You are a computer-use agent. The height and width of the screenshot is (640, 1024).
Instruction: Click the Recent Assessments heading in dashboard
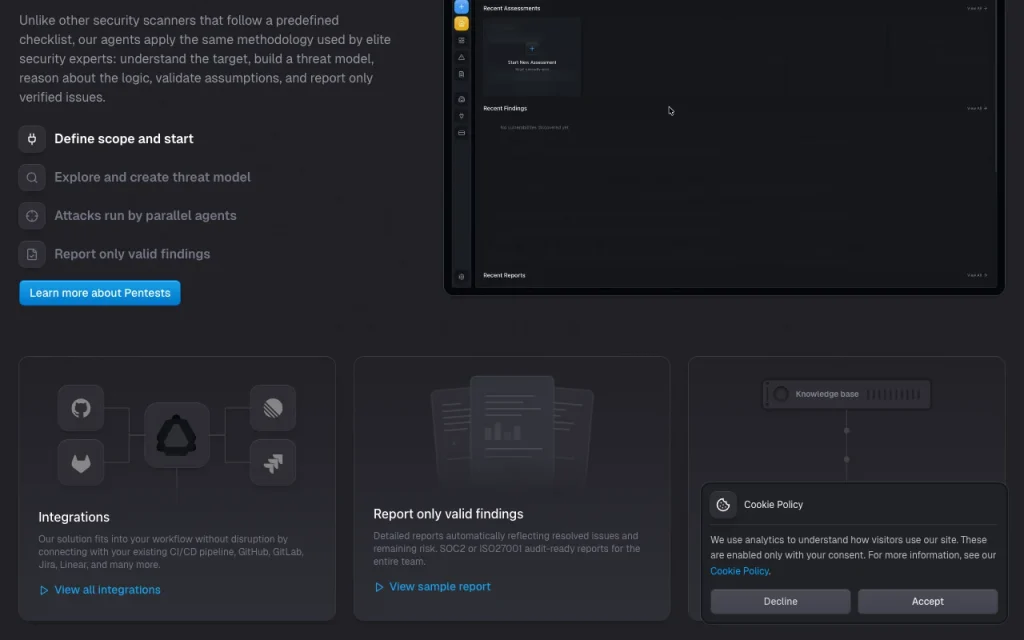click(x=511, y=8)
